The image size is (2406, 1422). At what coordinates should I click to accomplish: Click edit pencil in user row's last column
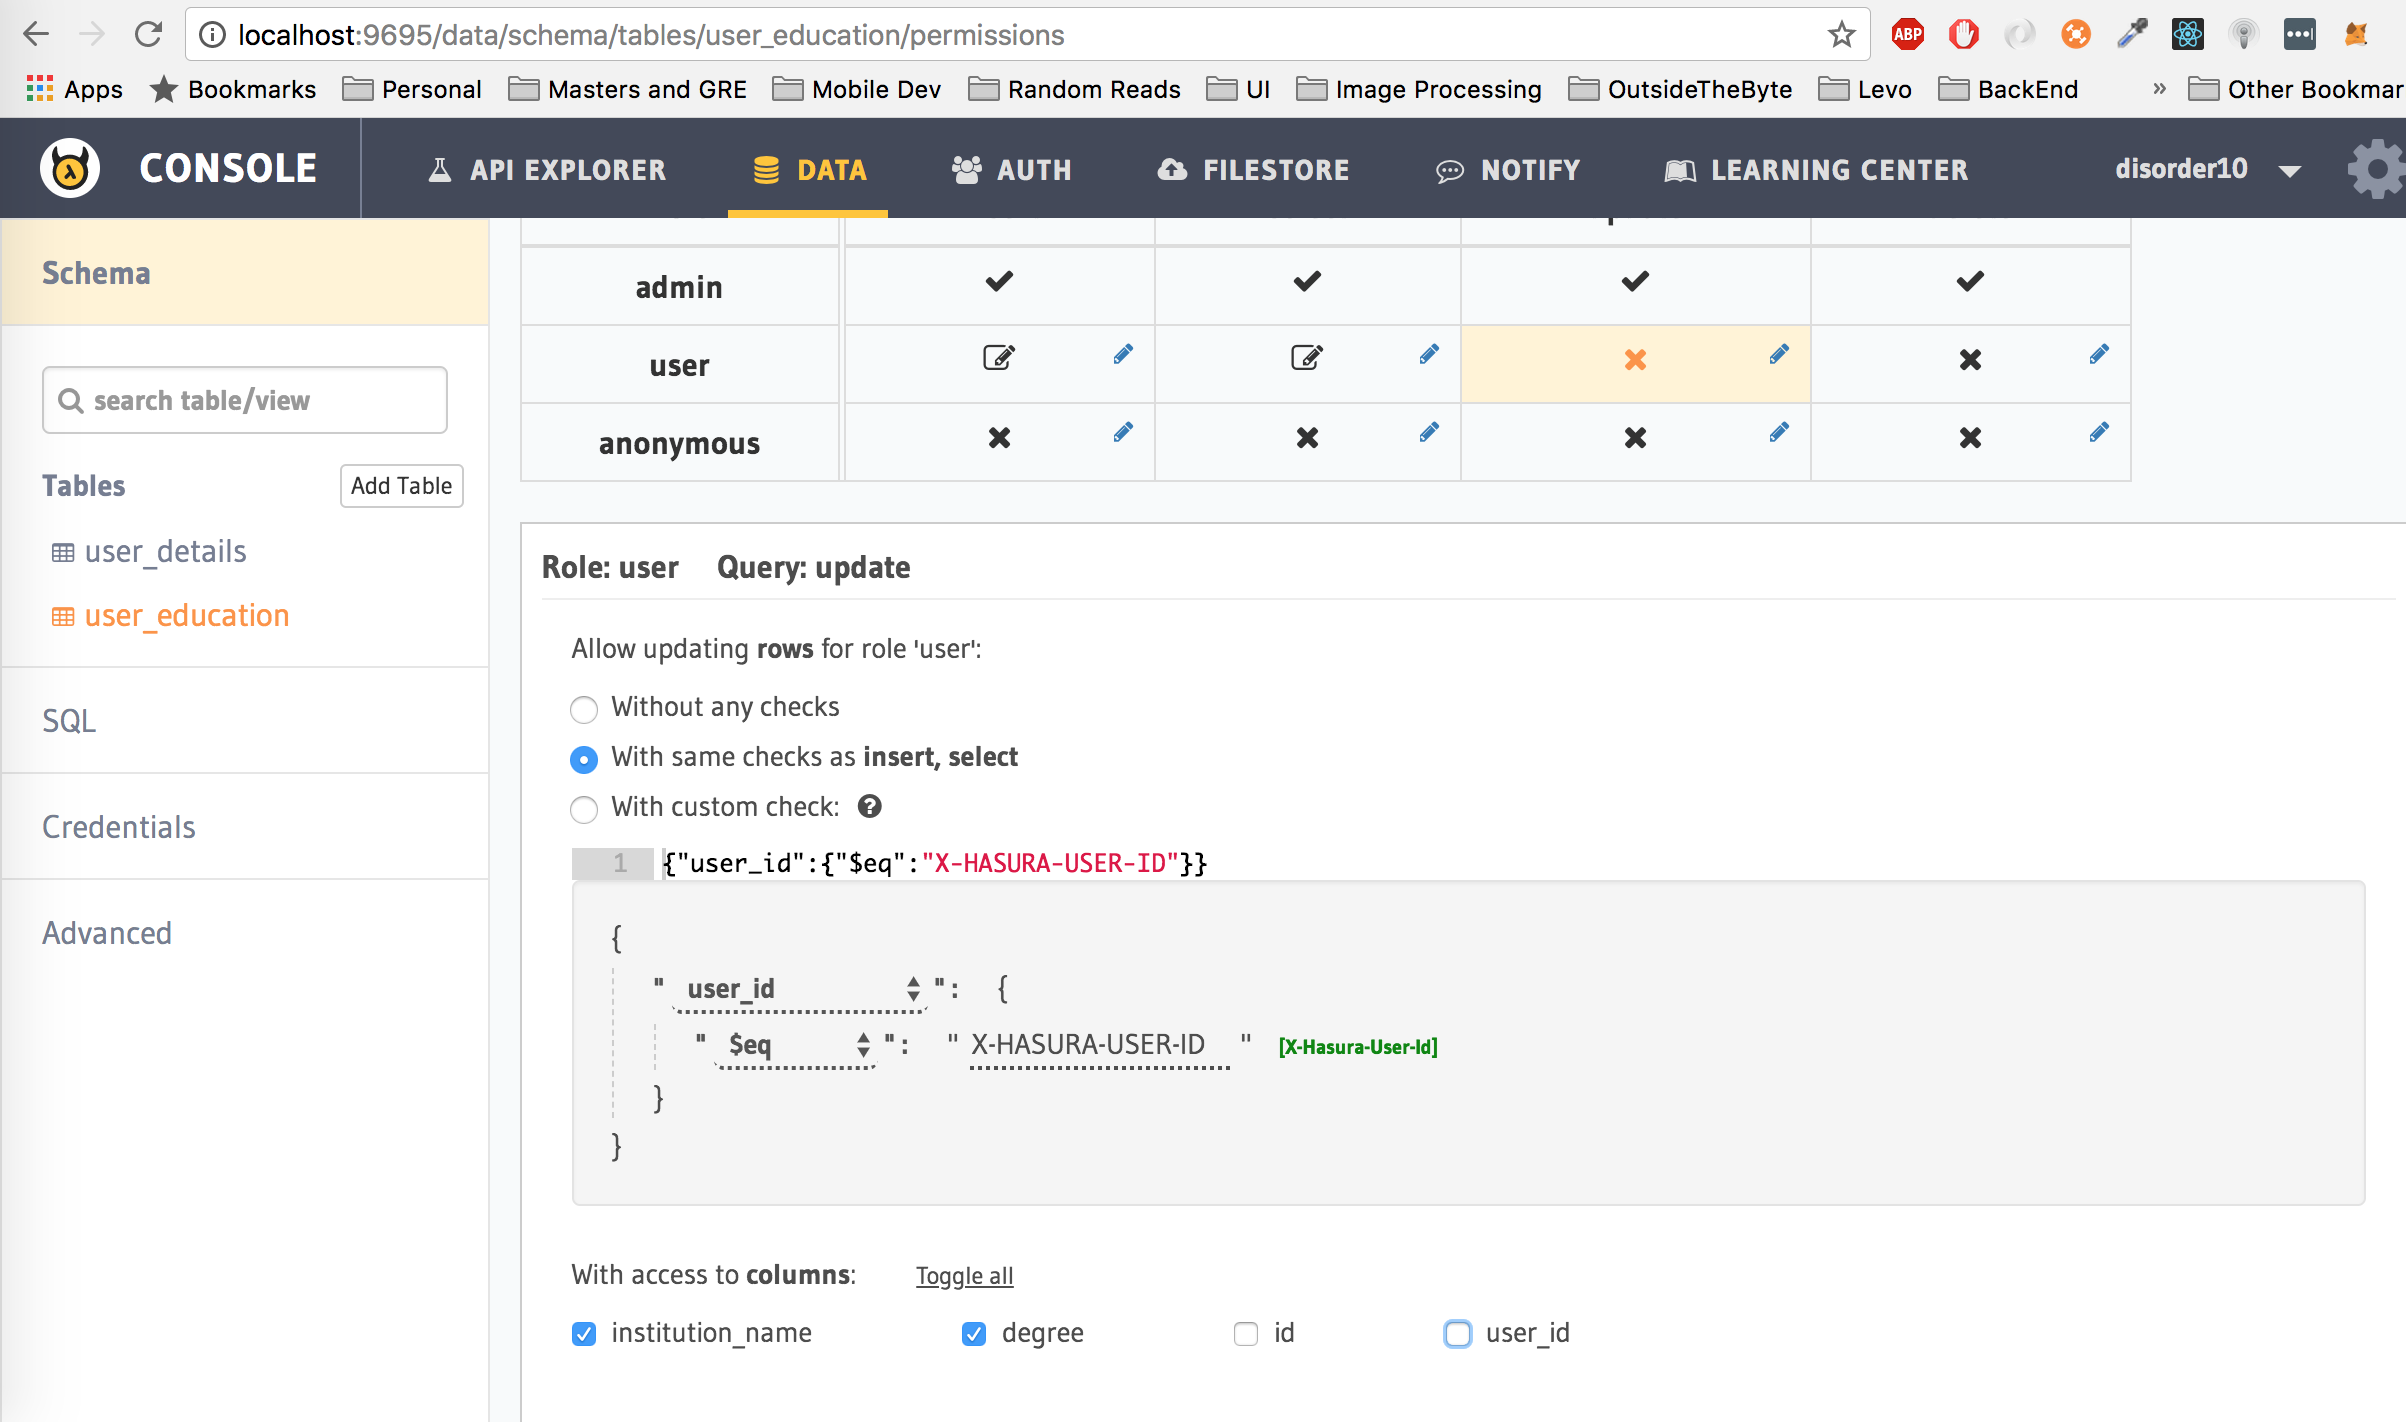(x=2099, y=355)
